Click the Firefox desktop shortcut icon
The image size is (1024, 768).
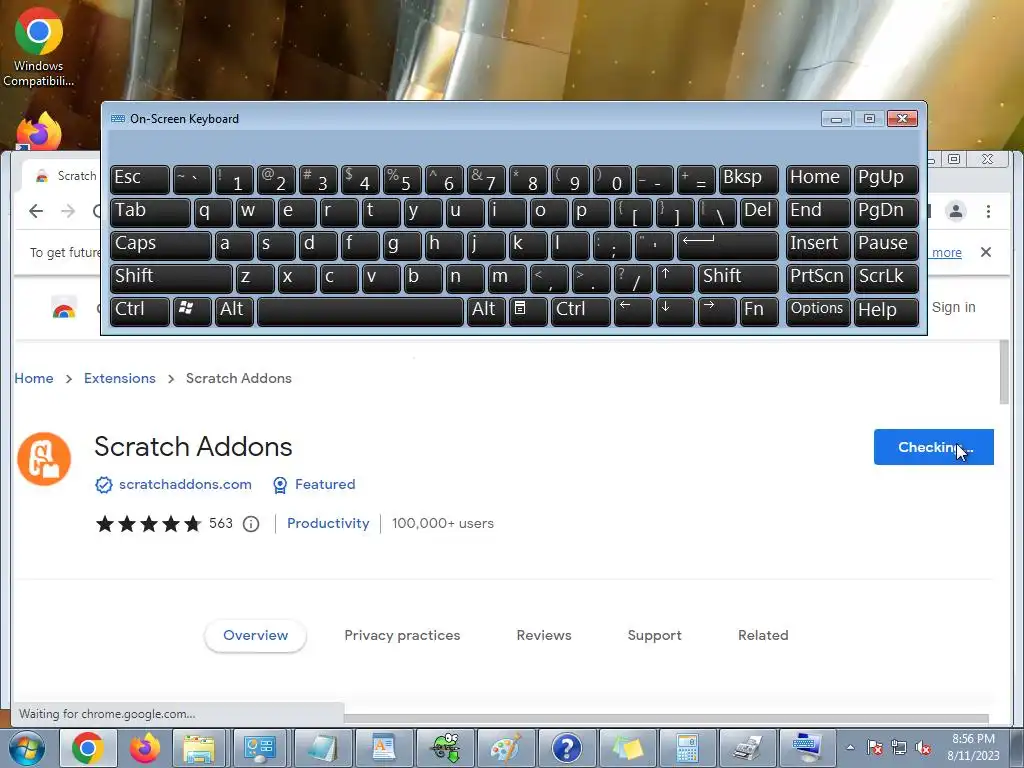(x=39, y=129)
